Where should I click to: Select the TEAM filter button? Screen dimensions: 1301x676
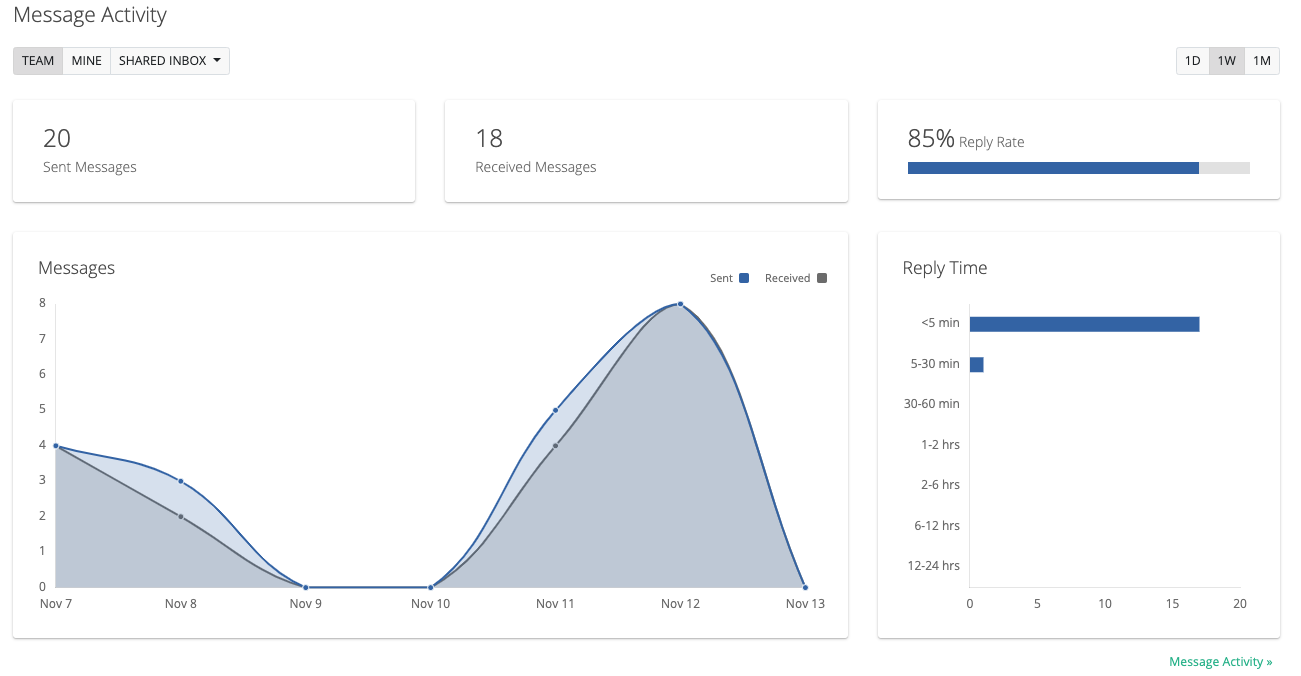38,61
